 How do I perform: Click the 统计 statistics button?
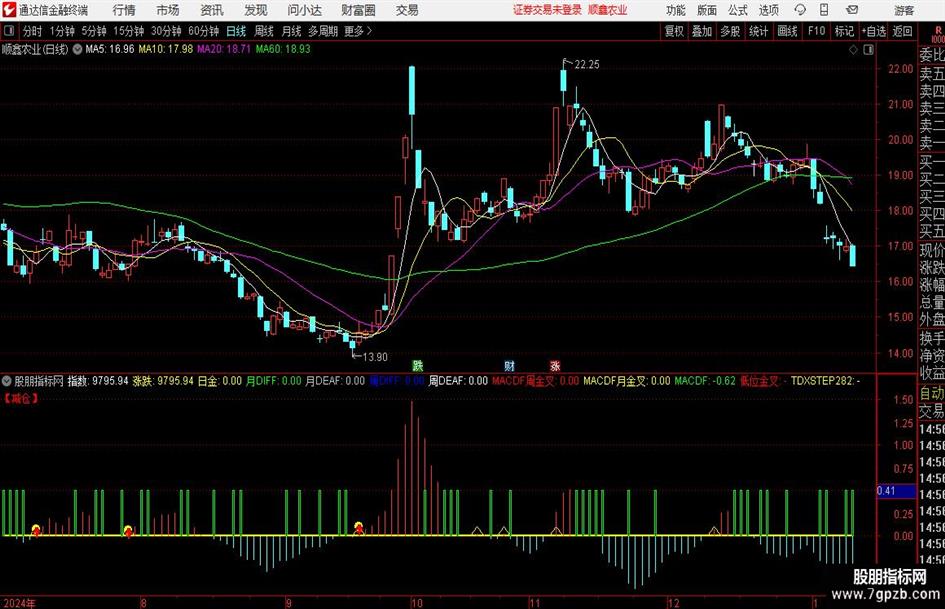pyautogui.click(x=758, y=31)
